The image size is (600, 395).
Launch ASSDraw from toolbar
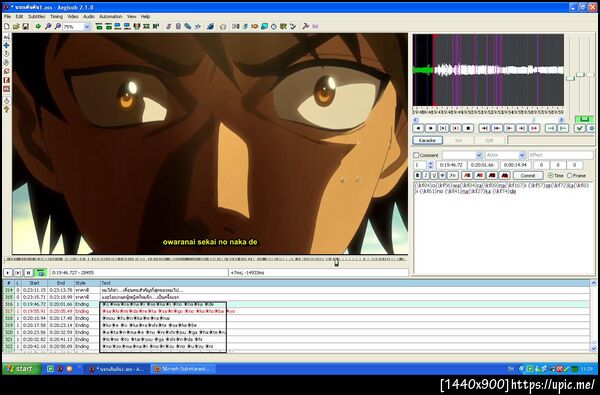223,26
